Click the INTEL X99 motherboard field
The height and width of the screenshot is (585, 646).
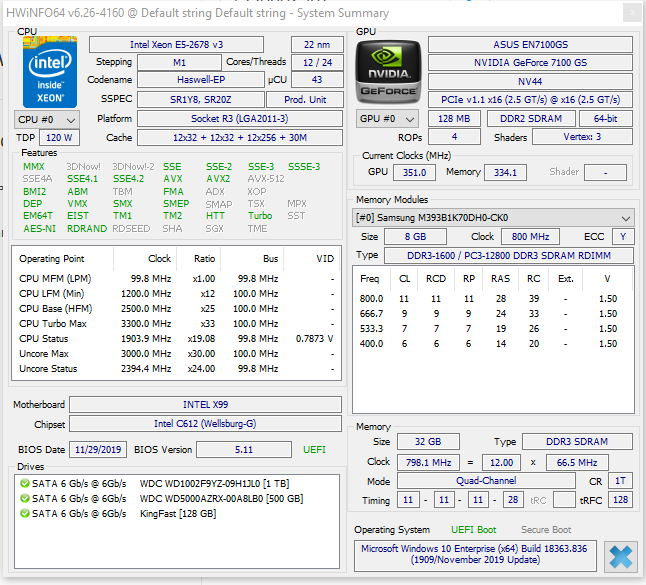pyautogui.click(x=205, y=405)
